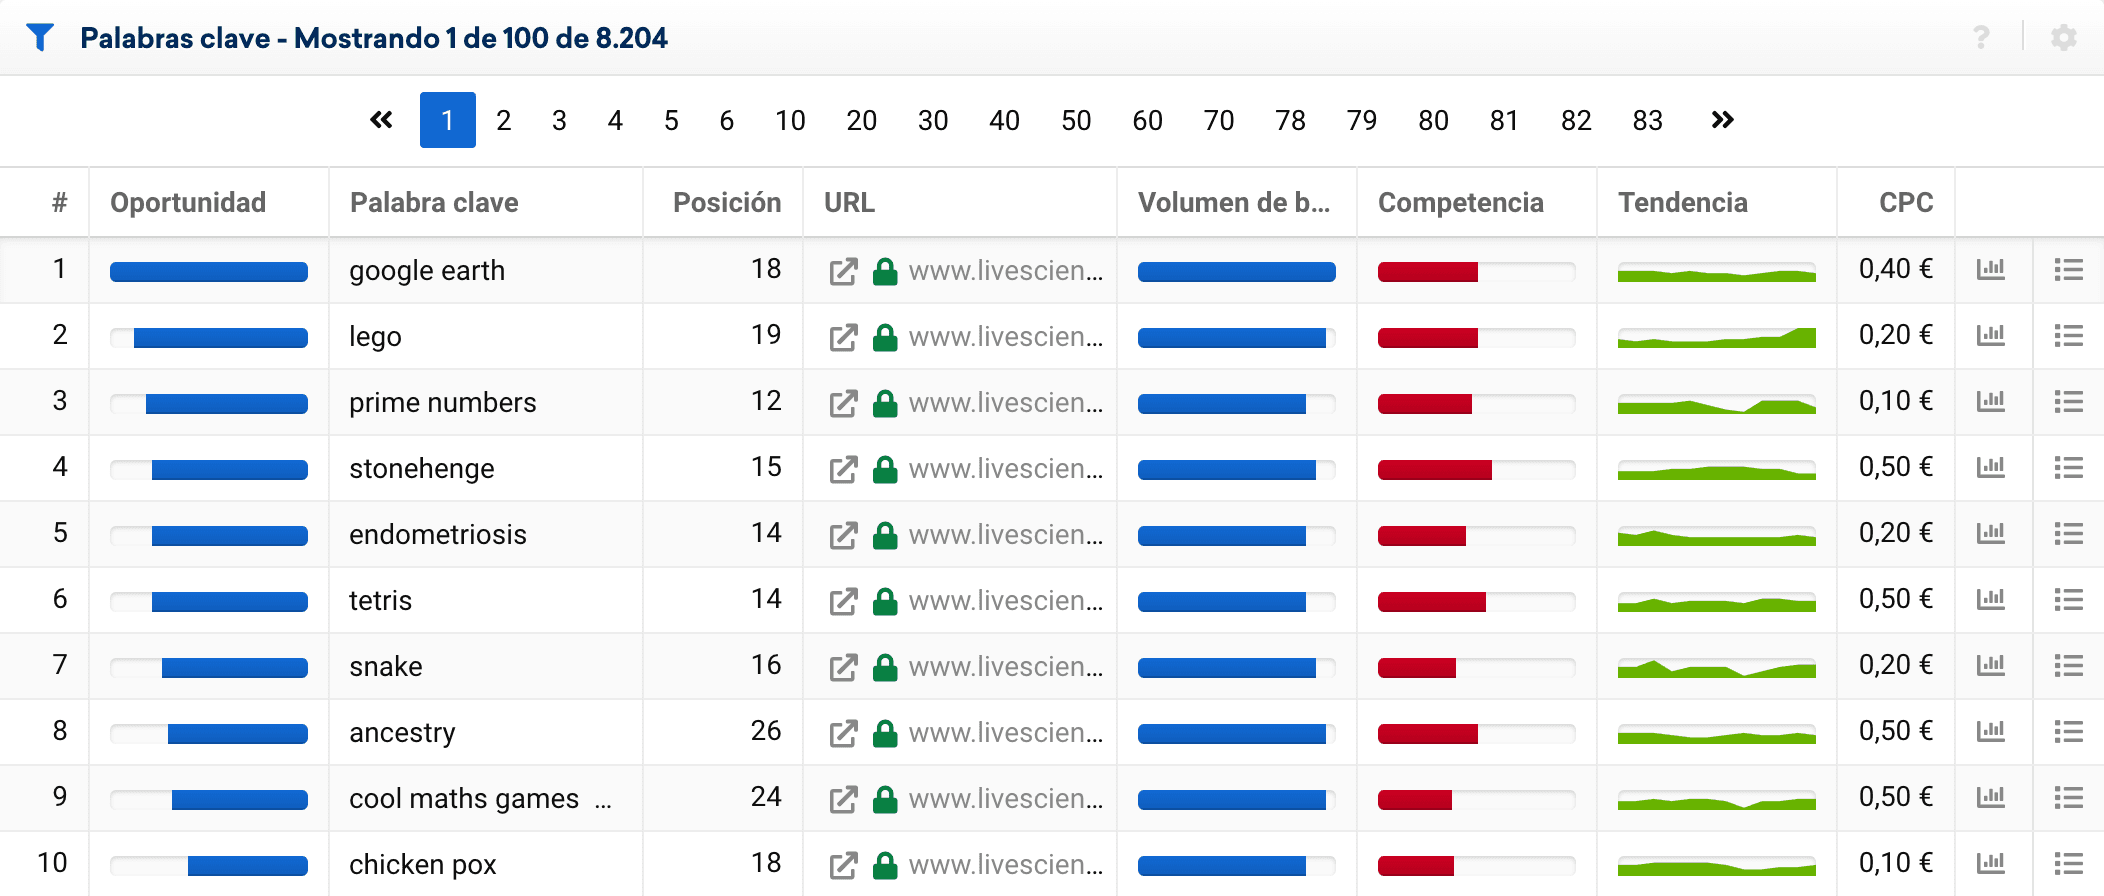Sort table by Oportunidad column
Viewport: 2104px width, 896px height.
click(188, 202)
